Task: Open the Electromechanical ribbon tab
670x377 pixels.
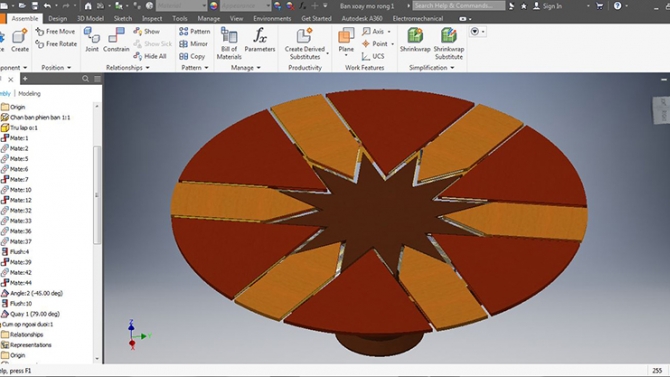Action: point(418,18)
